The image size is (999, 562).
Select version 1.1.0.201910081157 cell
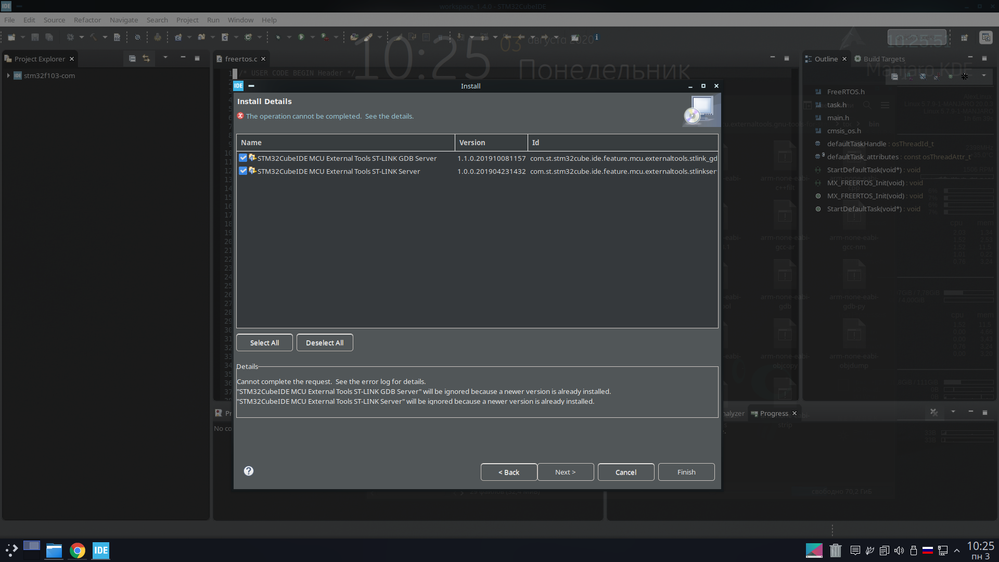[491, 158]
